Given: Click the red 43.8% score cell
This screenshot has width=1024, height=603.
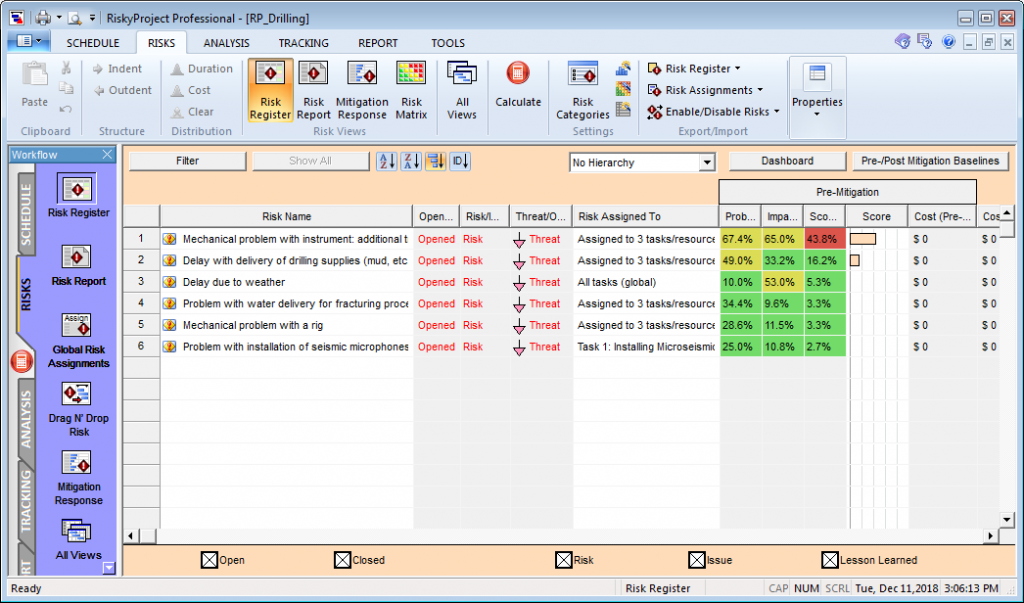Looking at the screenshot, I should [825, 239].
